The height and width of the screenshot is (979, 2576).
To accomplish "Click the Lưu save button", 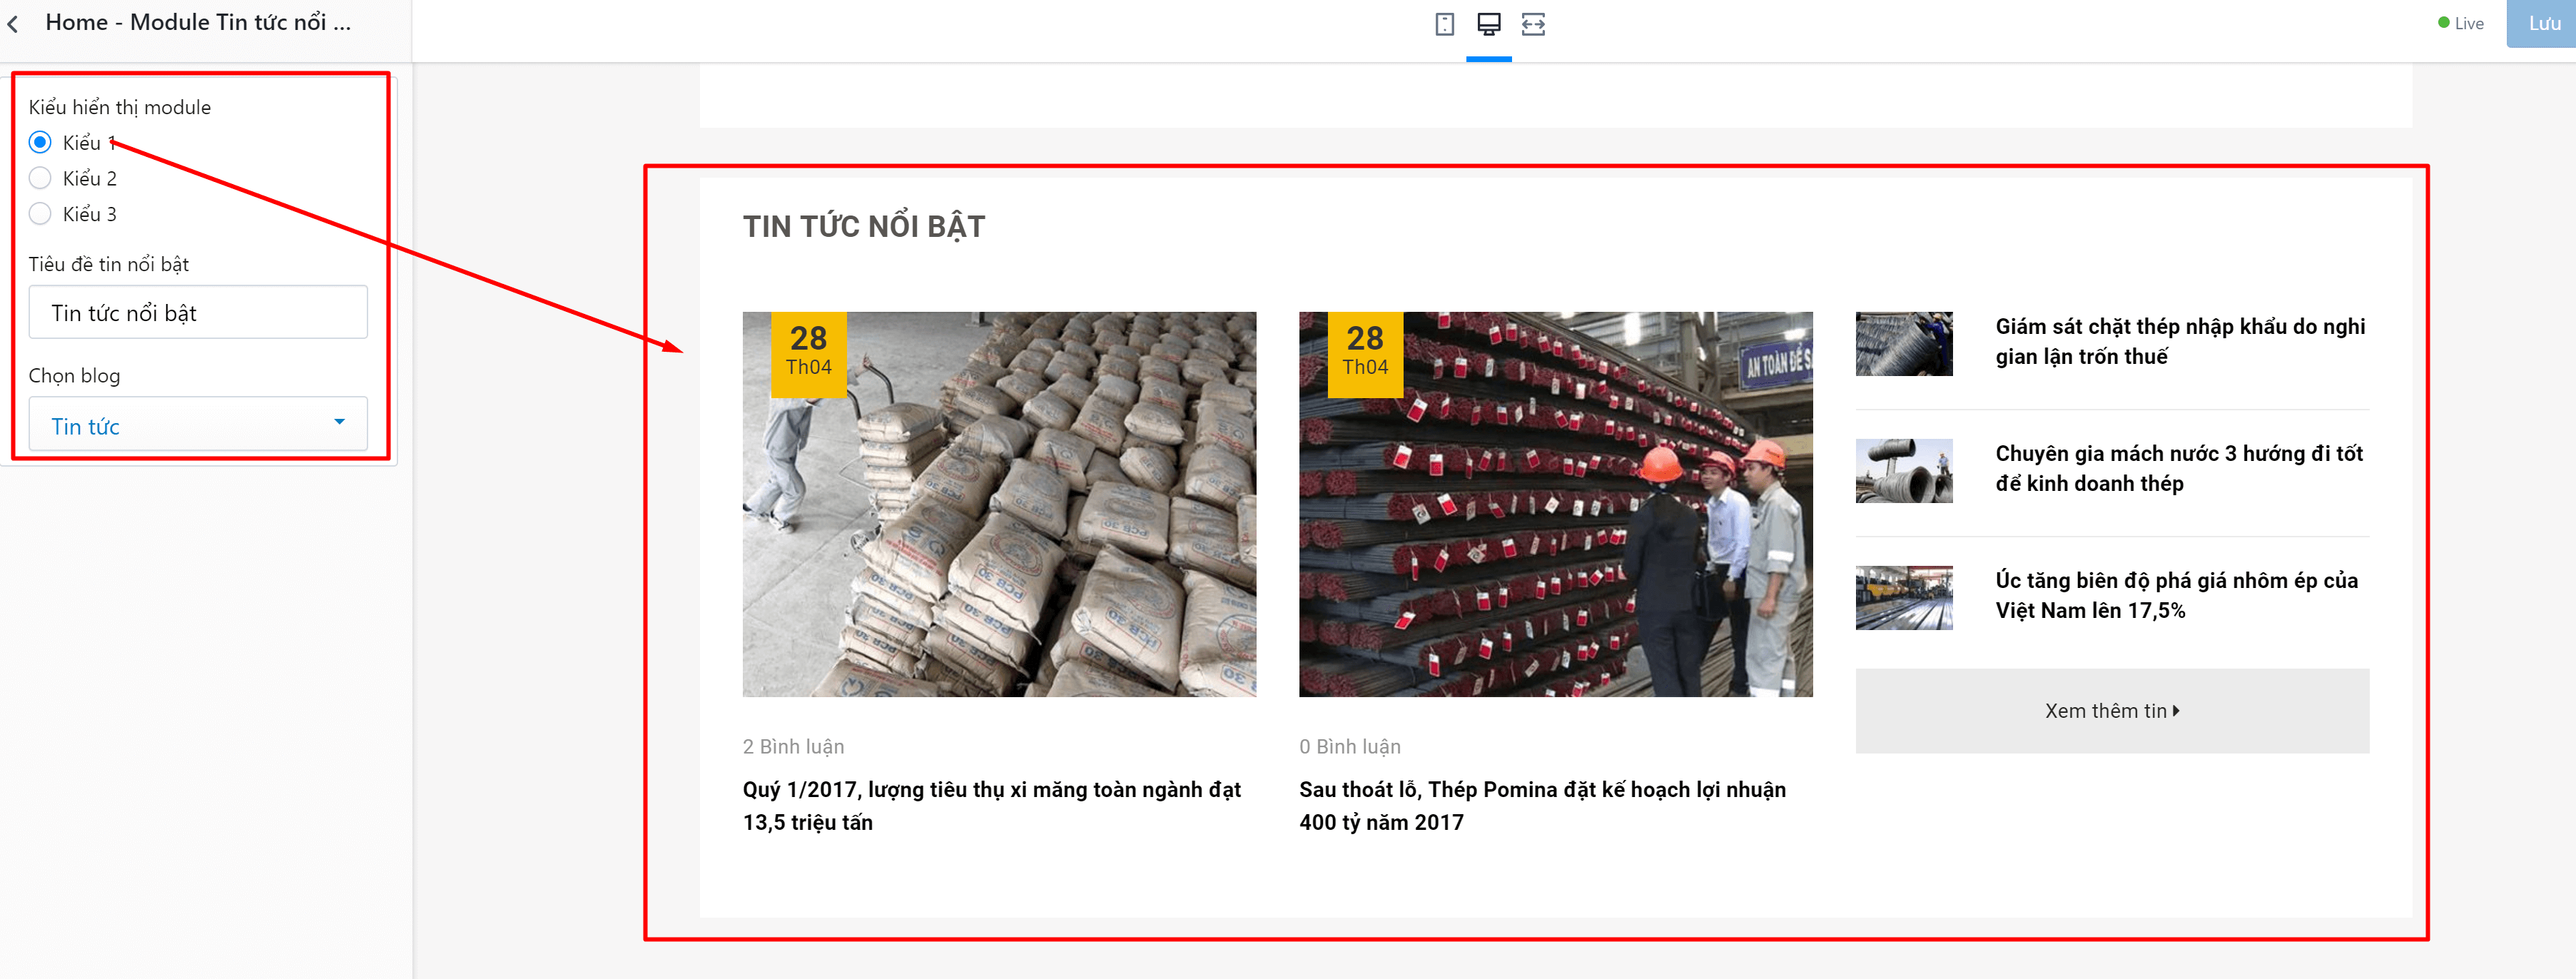I will point(2541,23).
